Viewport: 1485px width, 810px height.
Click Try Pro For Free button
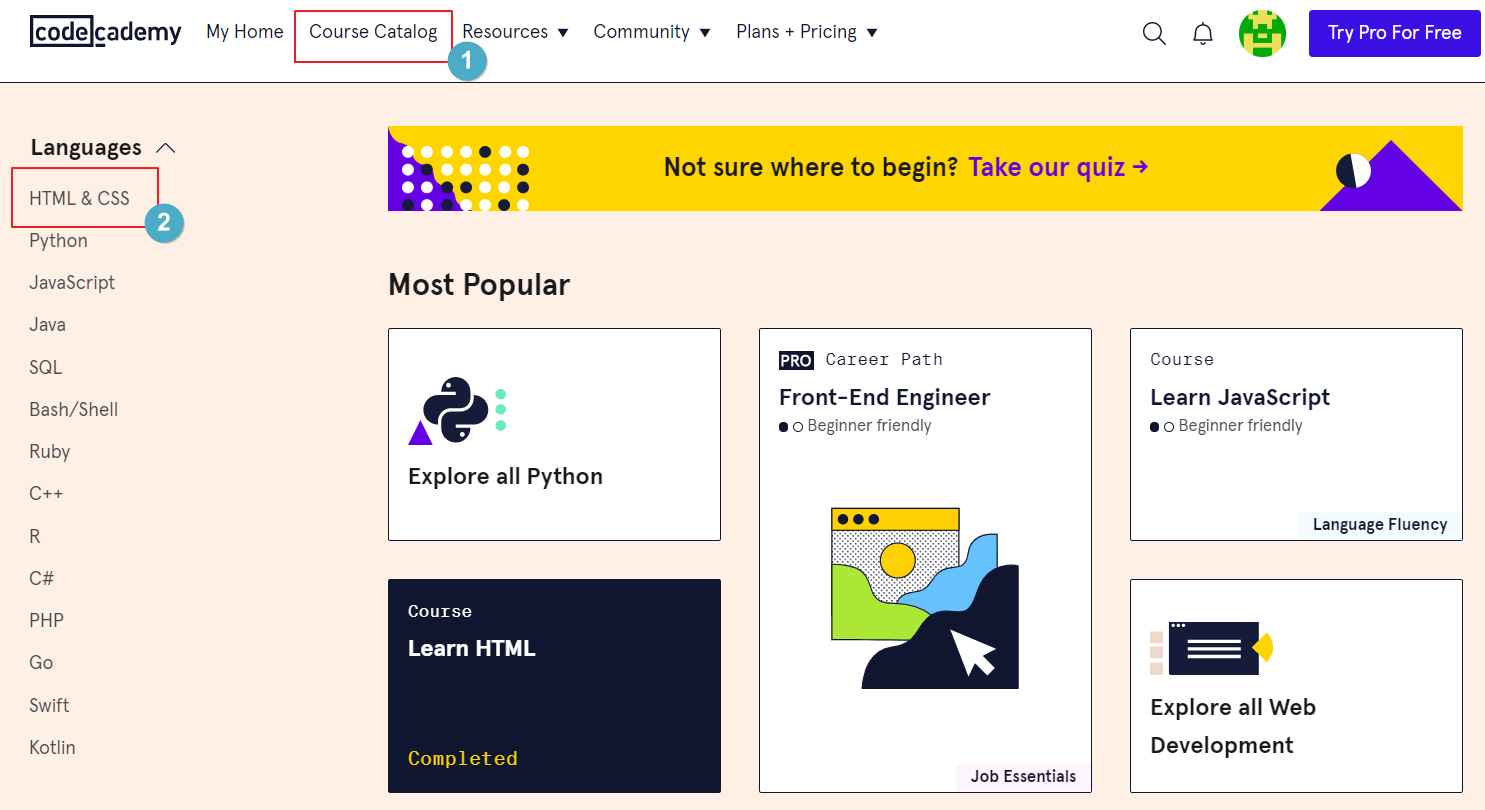point(1394,33)
